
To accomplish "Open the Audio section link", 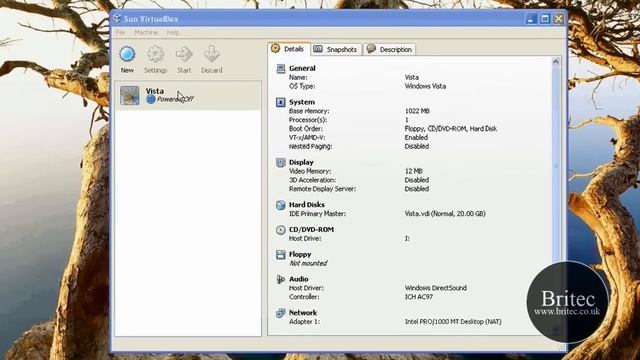I will point(299,280).
